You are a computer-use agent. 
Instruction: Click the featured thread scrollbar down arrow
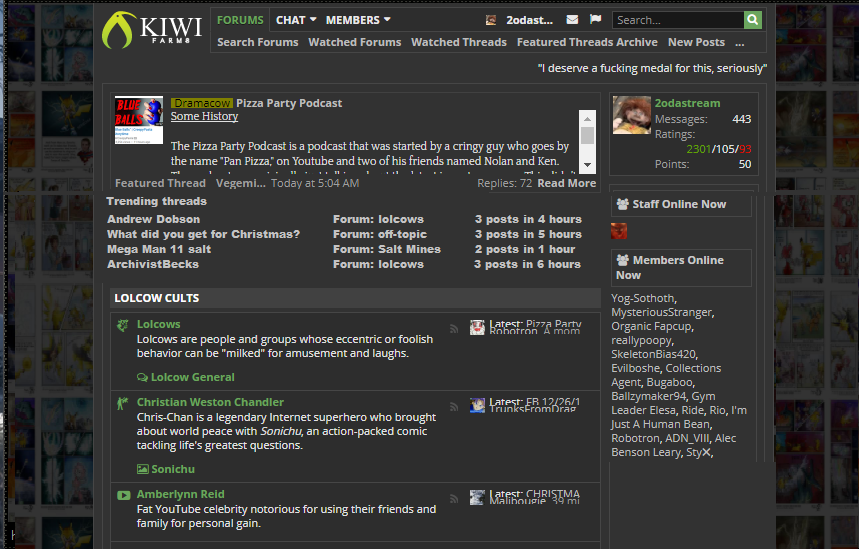click(587, 165)
